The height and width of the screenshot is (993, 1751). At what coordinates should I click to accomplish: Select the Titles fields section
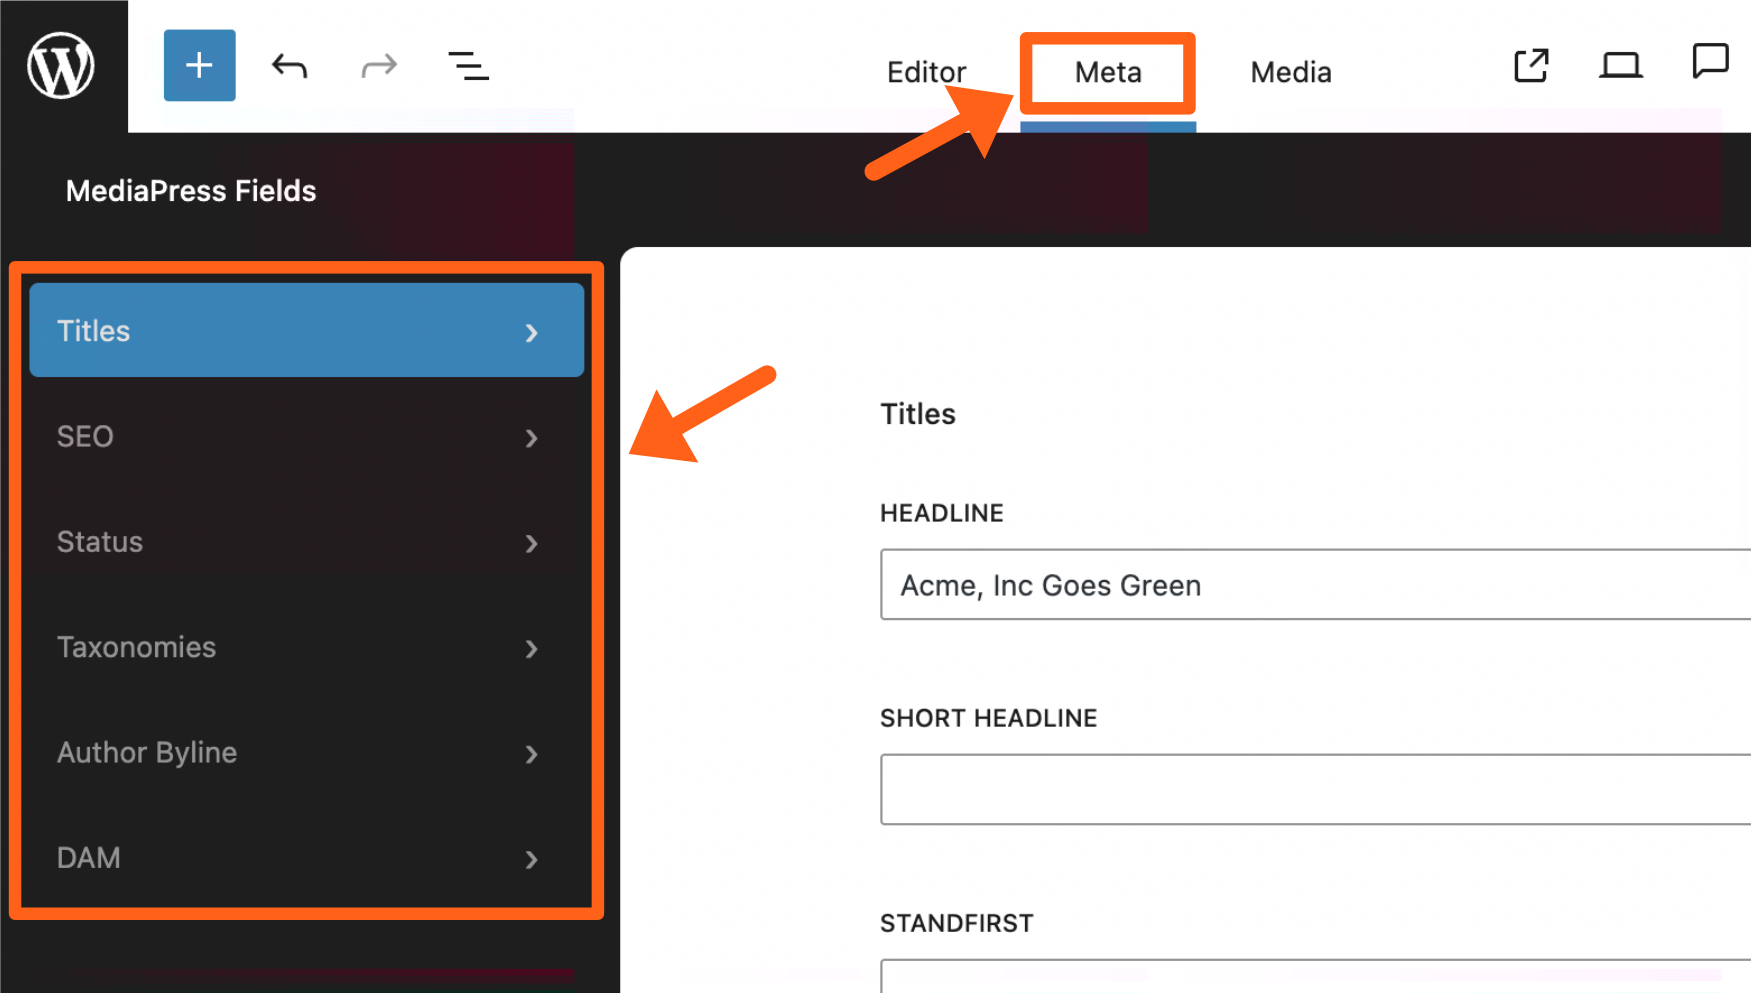pyautogui.click(x=306, y=331)
